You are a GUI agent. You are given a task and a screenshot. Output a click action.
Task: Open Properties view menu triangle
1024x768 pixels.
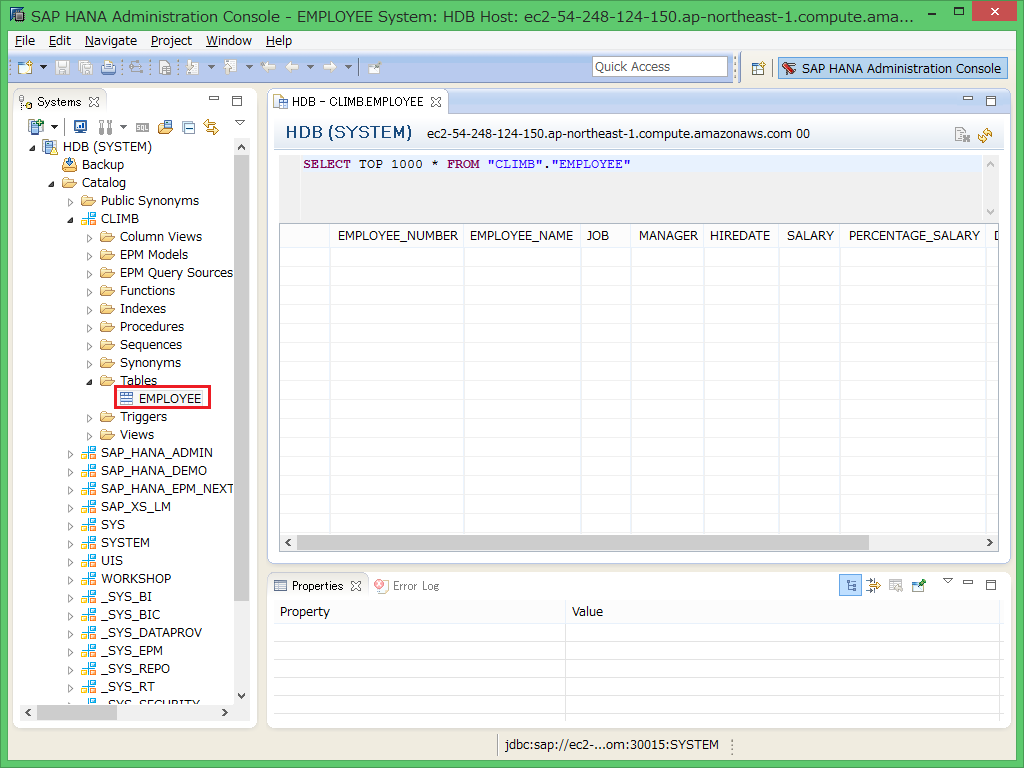(948, 581)
